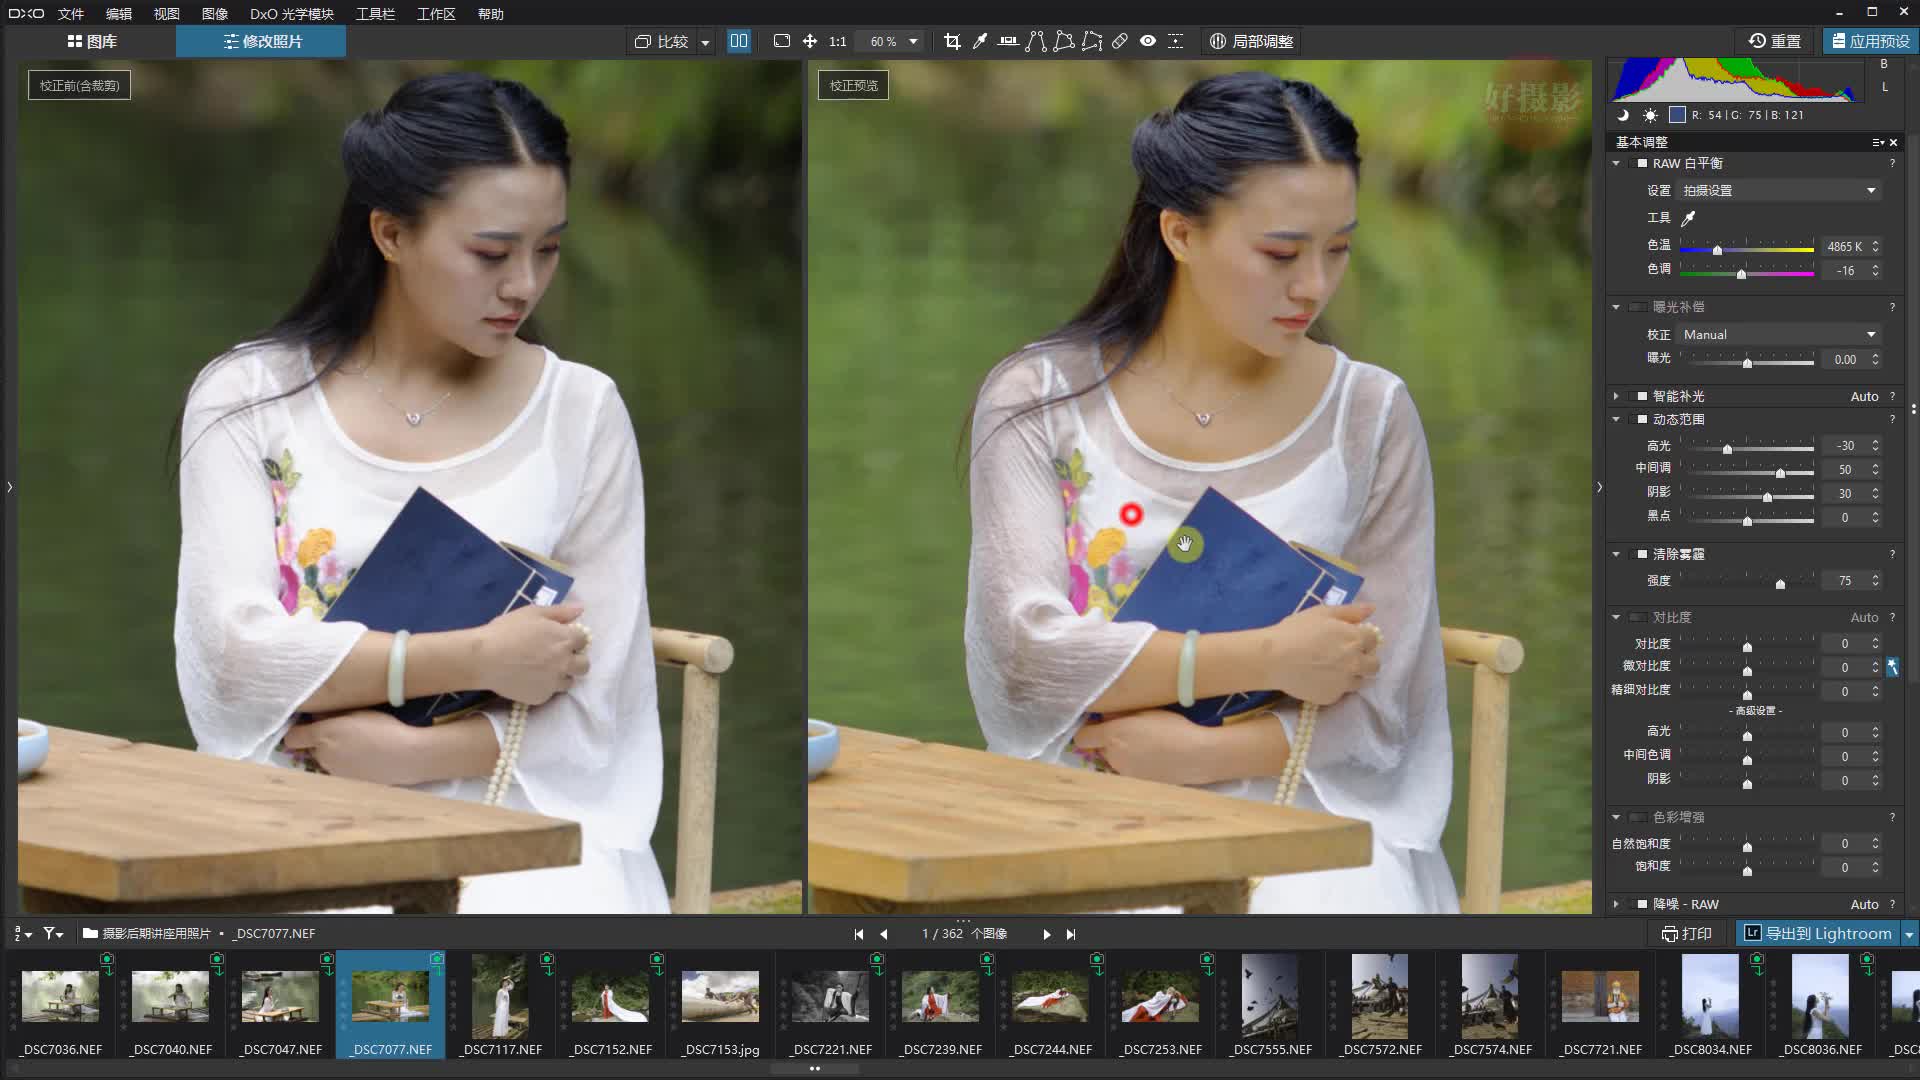Select the repair (band-aid) tool

coord(1119,41)
